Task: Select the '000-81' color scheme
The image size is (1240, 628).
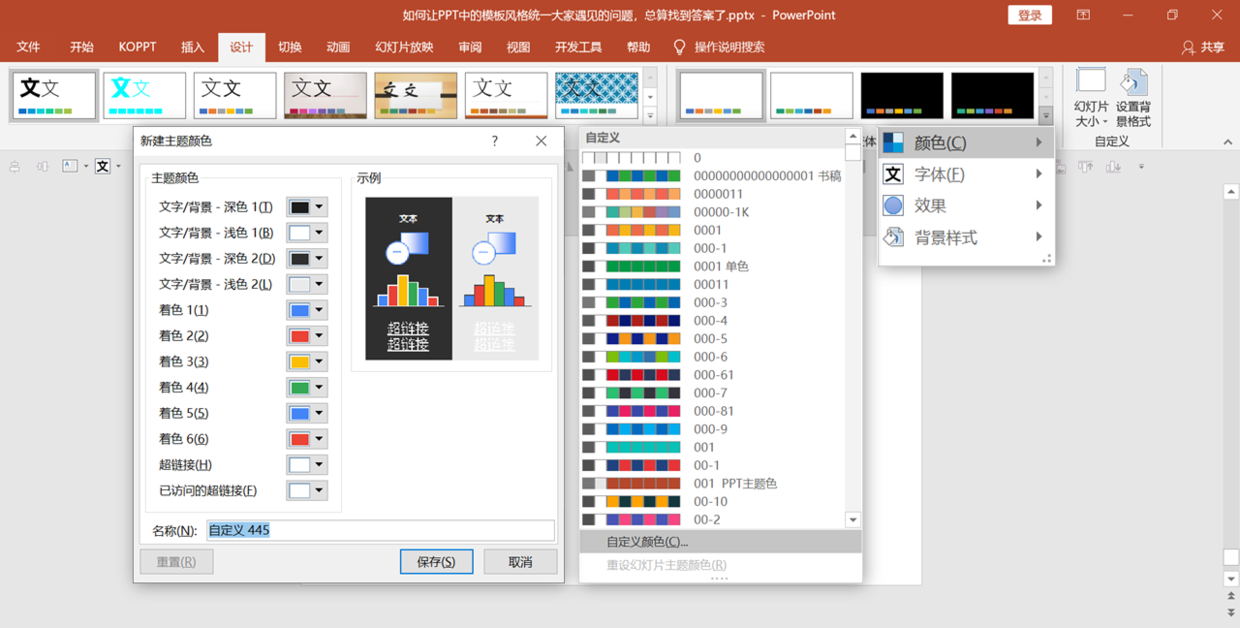Action: (x=713, y=411)
